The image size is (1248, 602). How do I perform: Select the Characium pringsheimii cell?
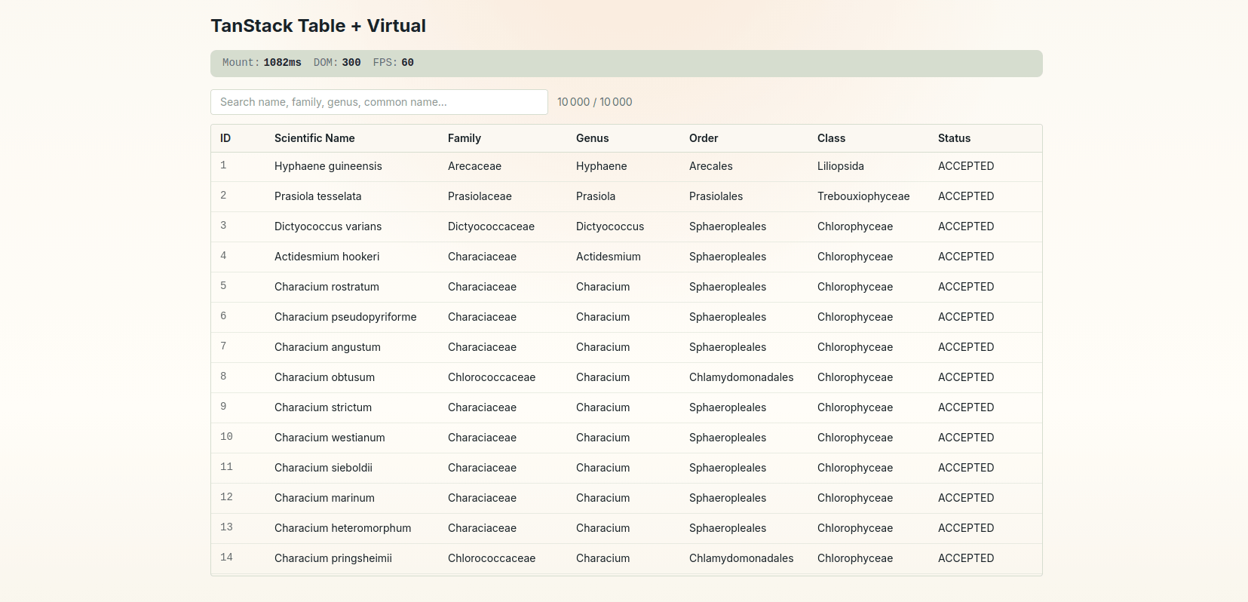[x=333, y=558]
